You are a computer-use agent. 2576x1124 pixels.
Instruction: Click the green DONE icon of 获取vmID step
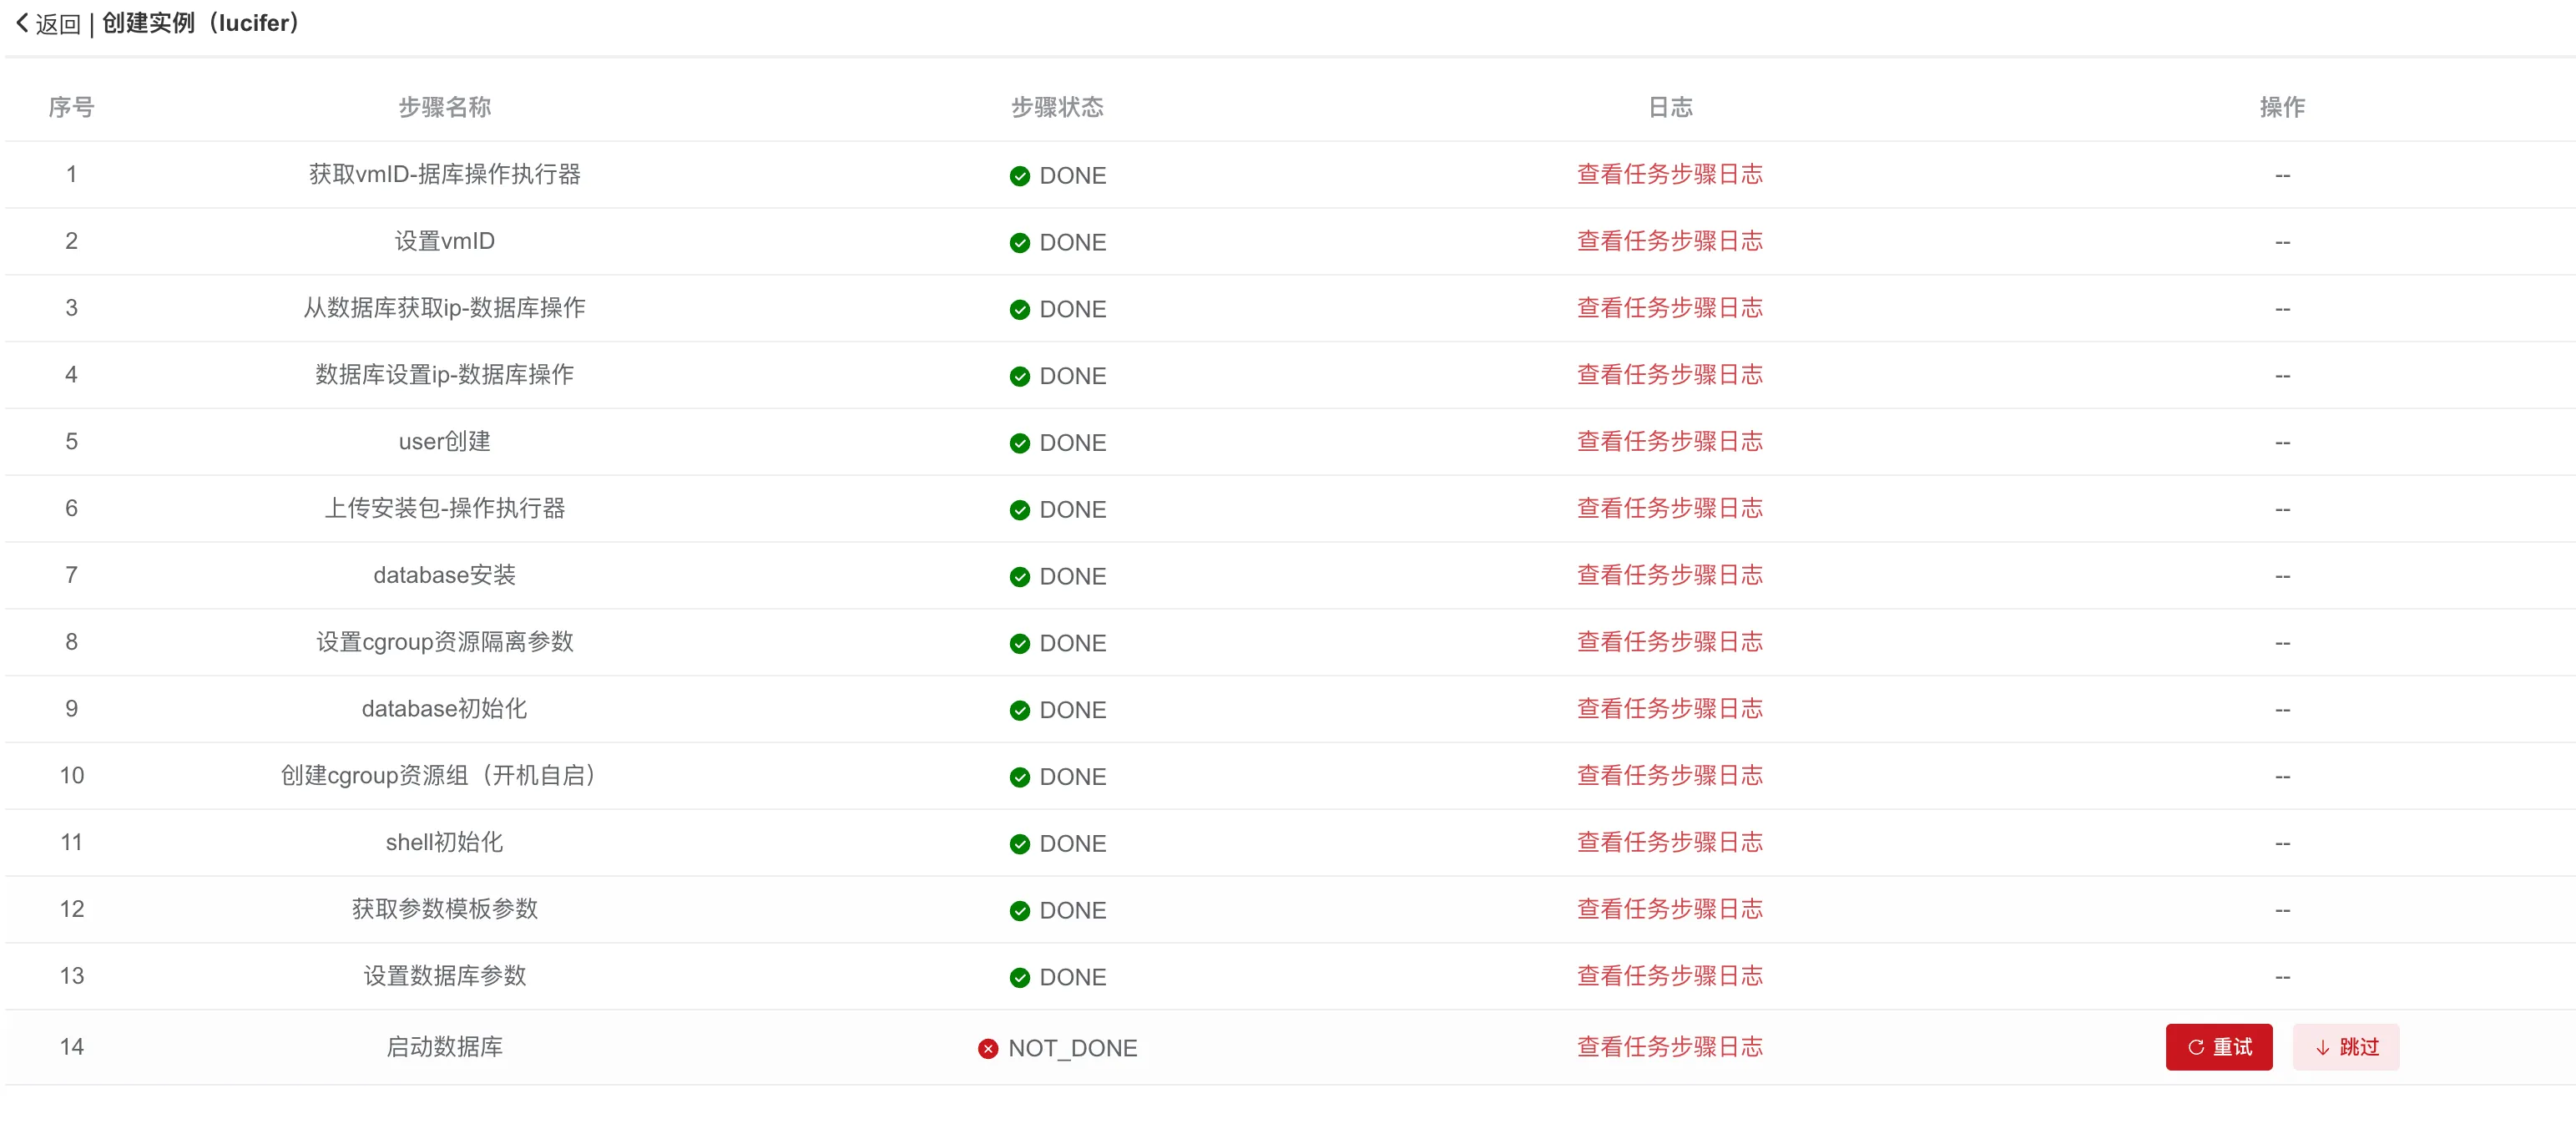(1019, 175)
